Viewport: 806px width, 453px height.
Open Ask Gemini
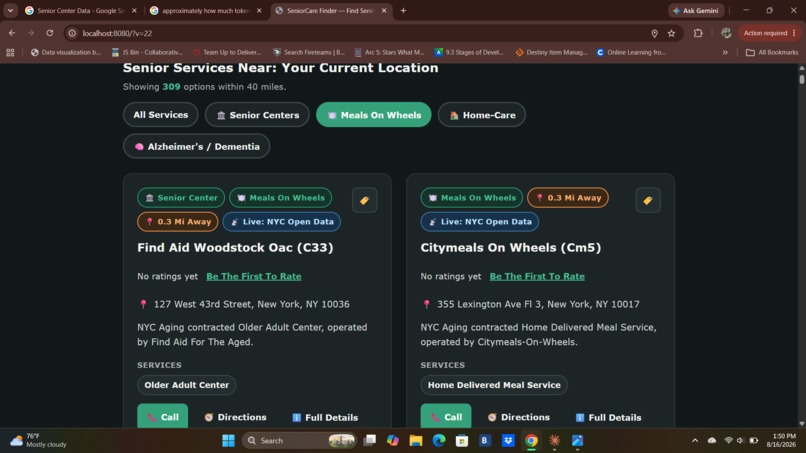pos(697,10)
